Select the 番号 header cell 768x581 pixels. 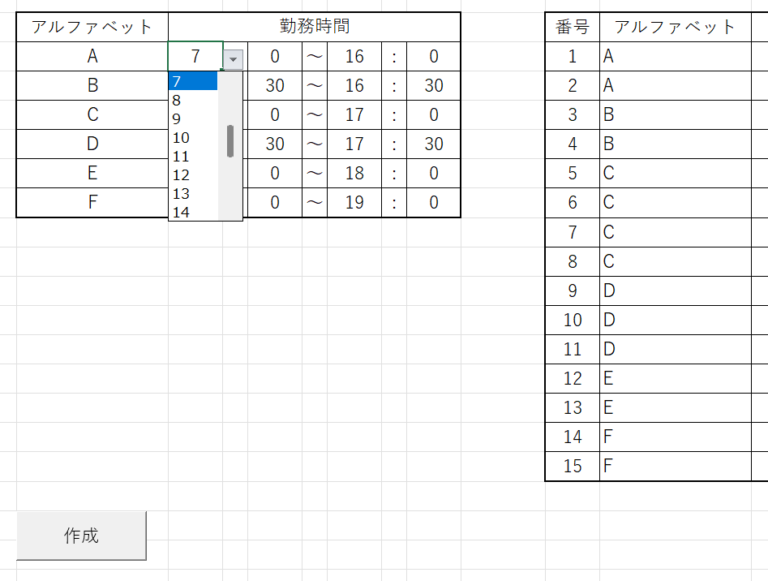[572, 27]
